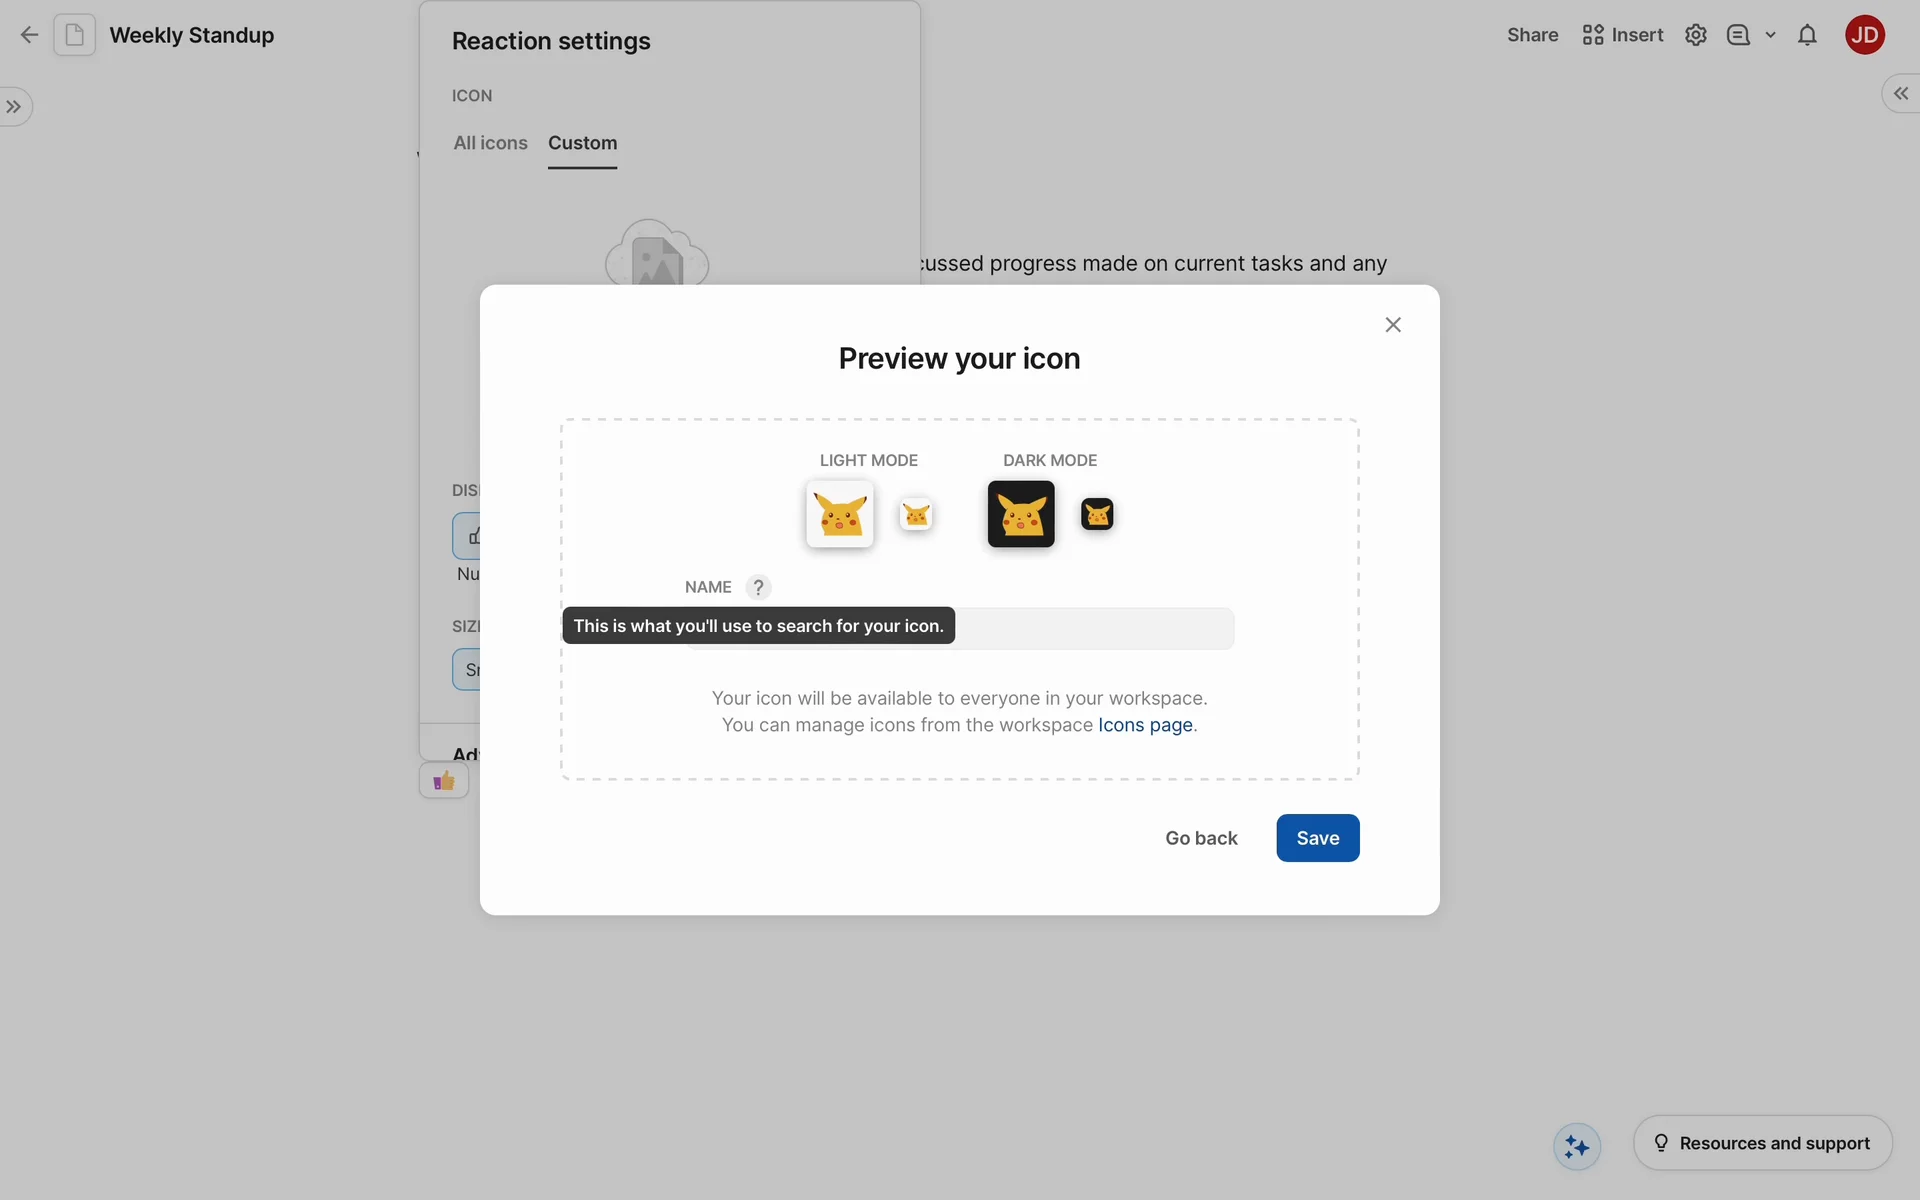Open the comments icon
Image resolution: width=1920 pixels, height=1200 pixels.
click(x=1738, y=35)
